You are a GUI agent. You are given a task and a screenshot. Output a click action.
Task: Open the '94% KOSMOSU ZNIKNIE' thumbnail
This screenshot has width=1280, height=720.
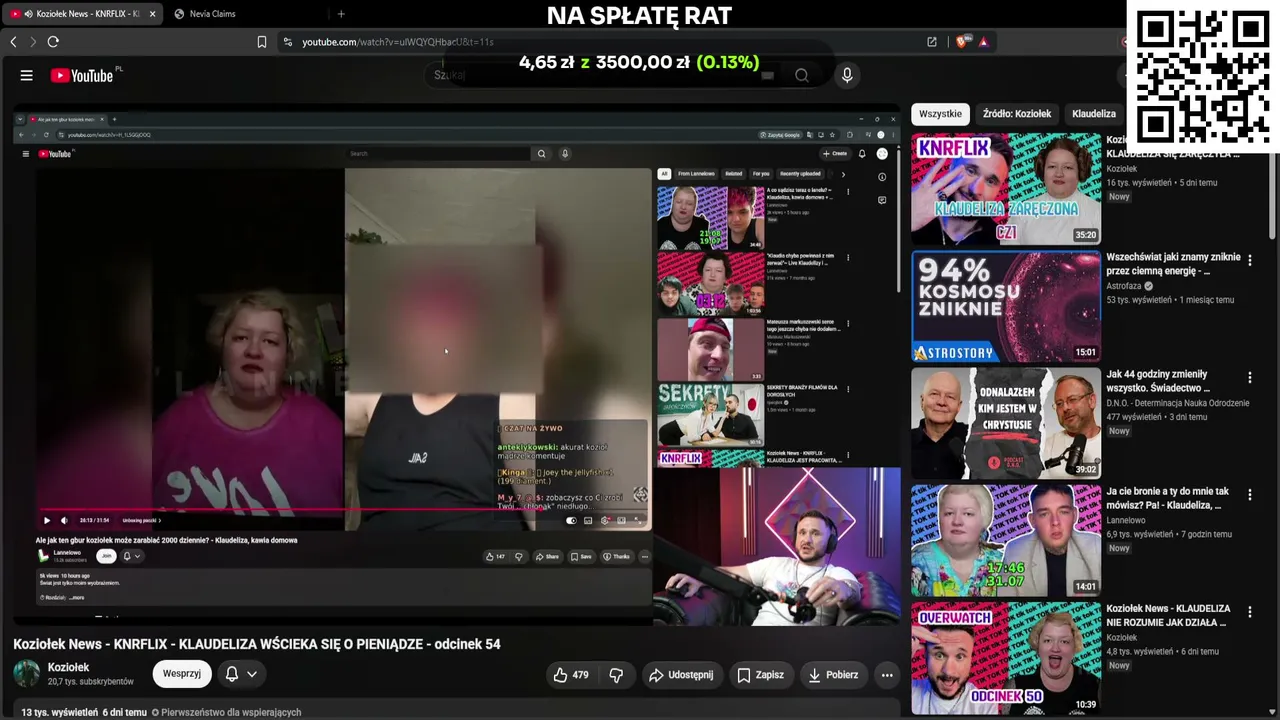1006,306
